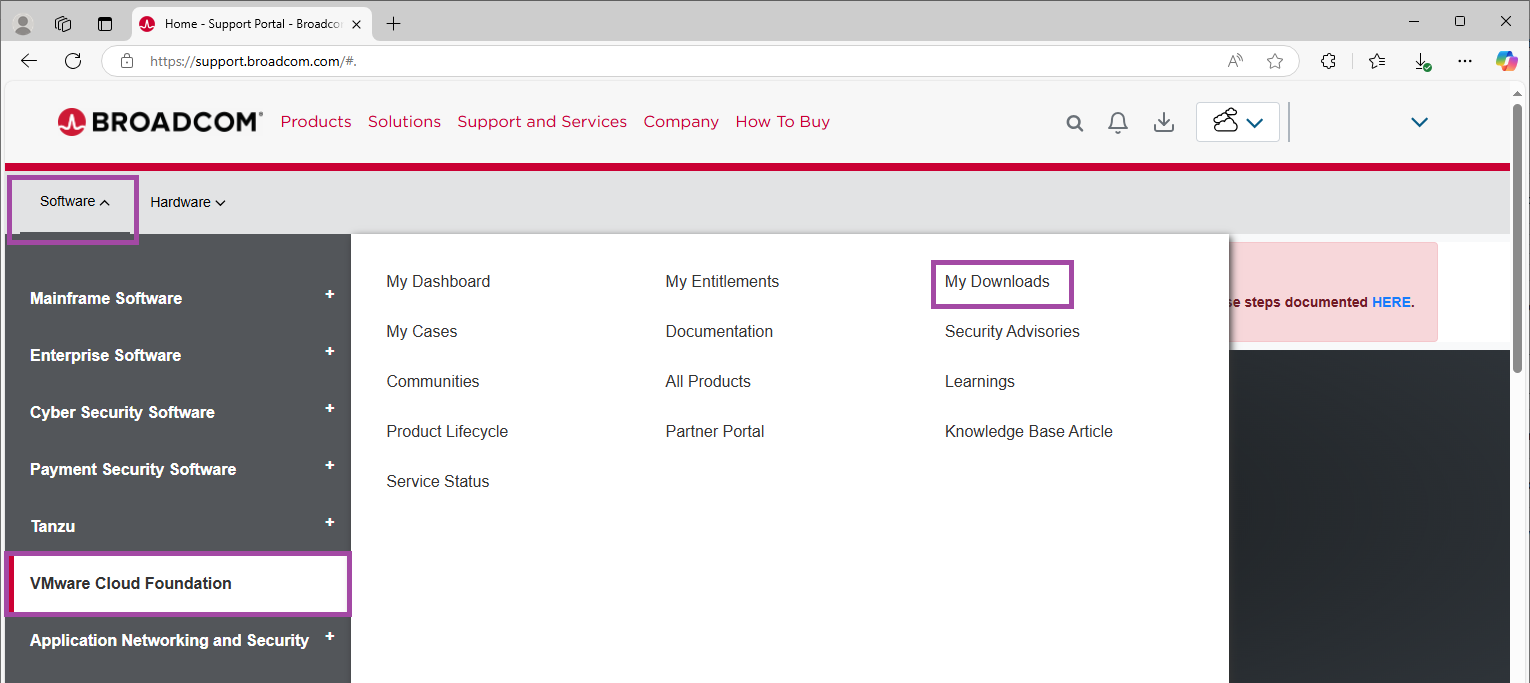Screen dimensions: 1530x683
Task: Expand the Mainframe Software section
Action: 329,296
